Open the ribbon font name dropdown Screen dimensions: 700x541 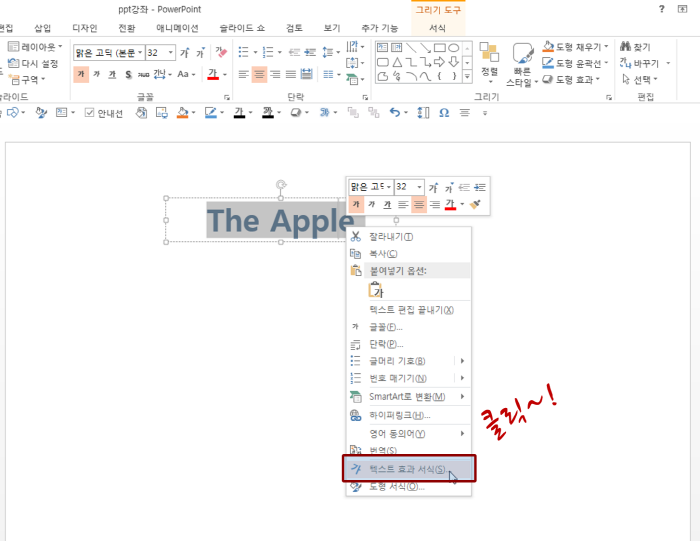(140, 53)
